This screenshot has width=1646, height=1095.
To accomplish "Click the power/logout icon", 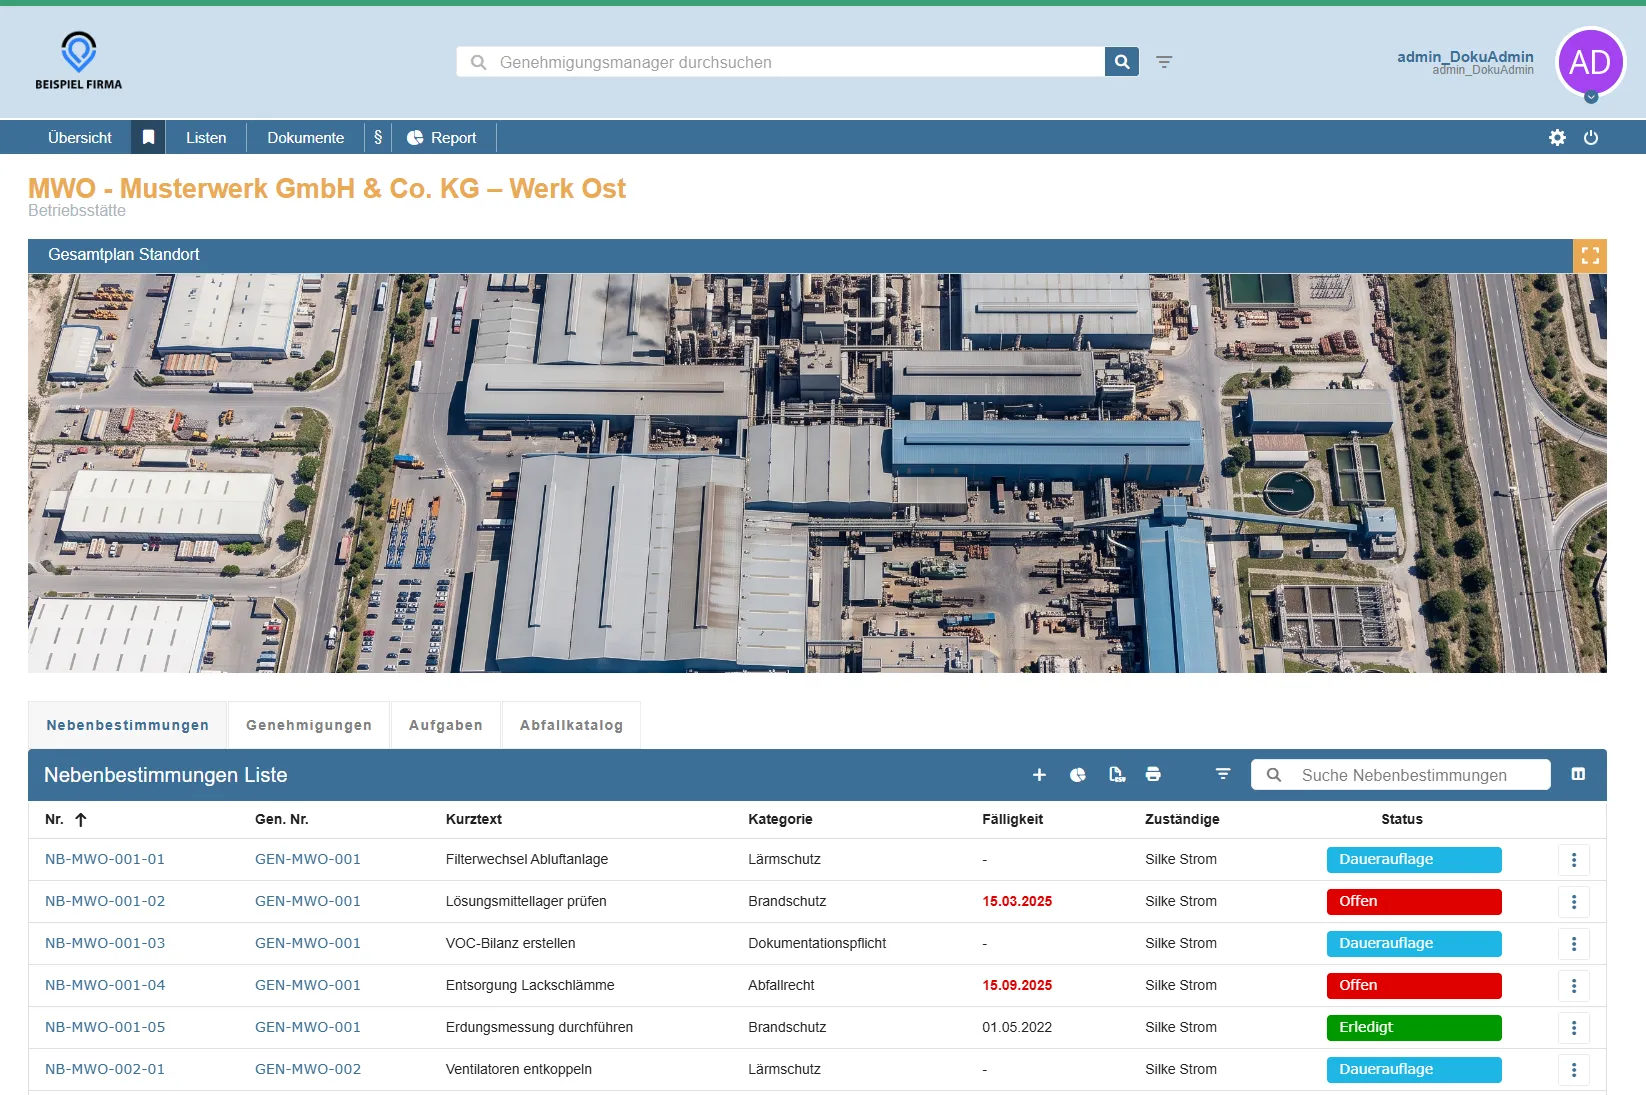I will pyautogui.click(x=1591, y=138).
